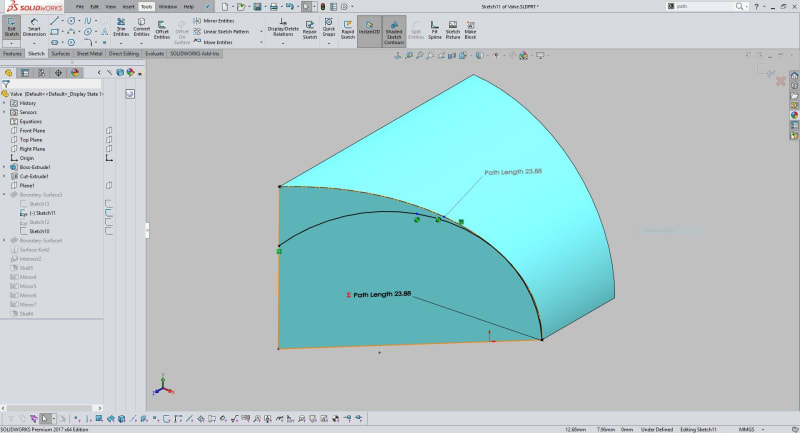Expand the History node
Viewport: 800px width, 433px height.
pyautogui.click(x=5, y=103)
